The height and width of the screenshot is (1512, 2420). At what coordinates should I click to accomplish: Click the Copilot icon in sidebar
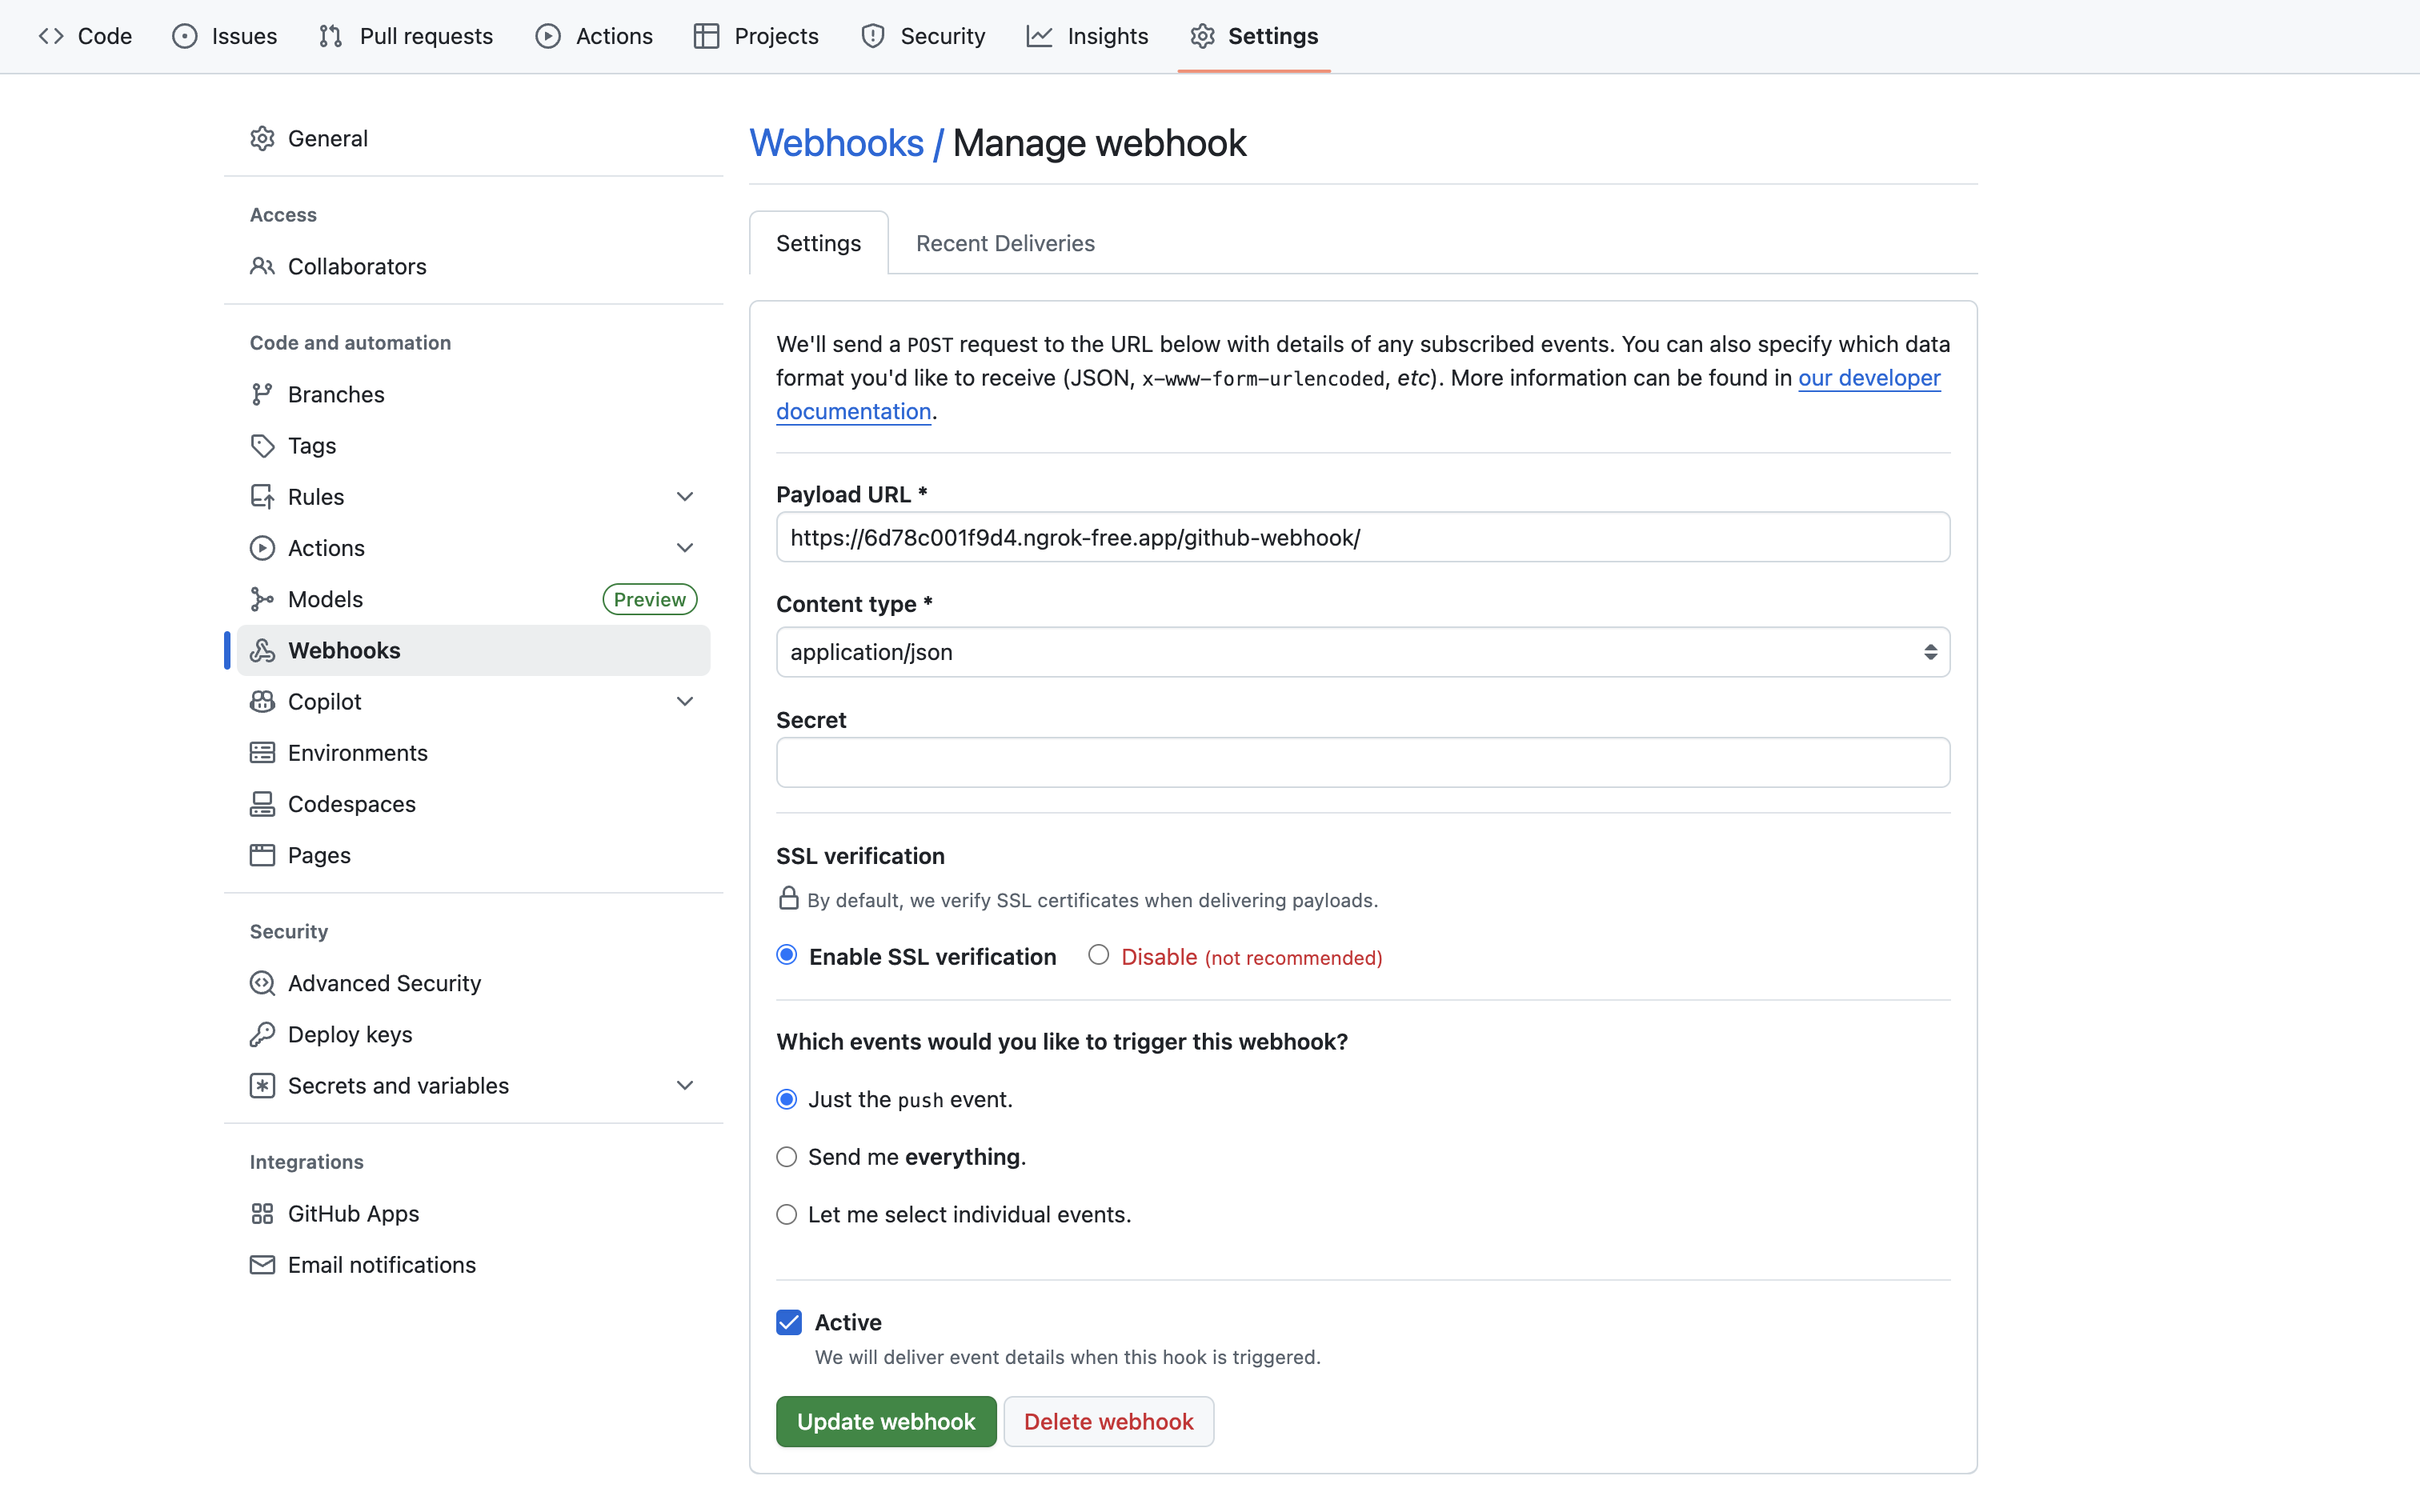pos(262,701)
